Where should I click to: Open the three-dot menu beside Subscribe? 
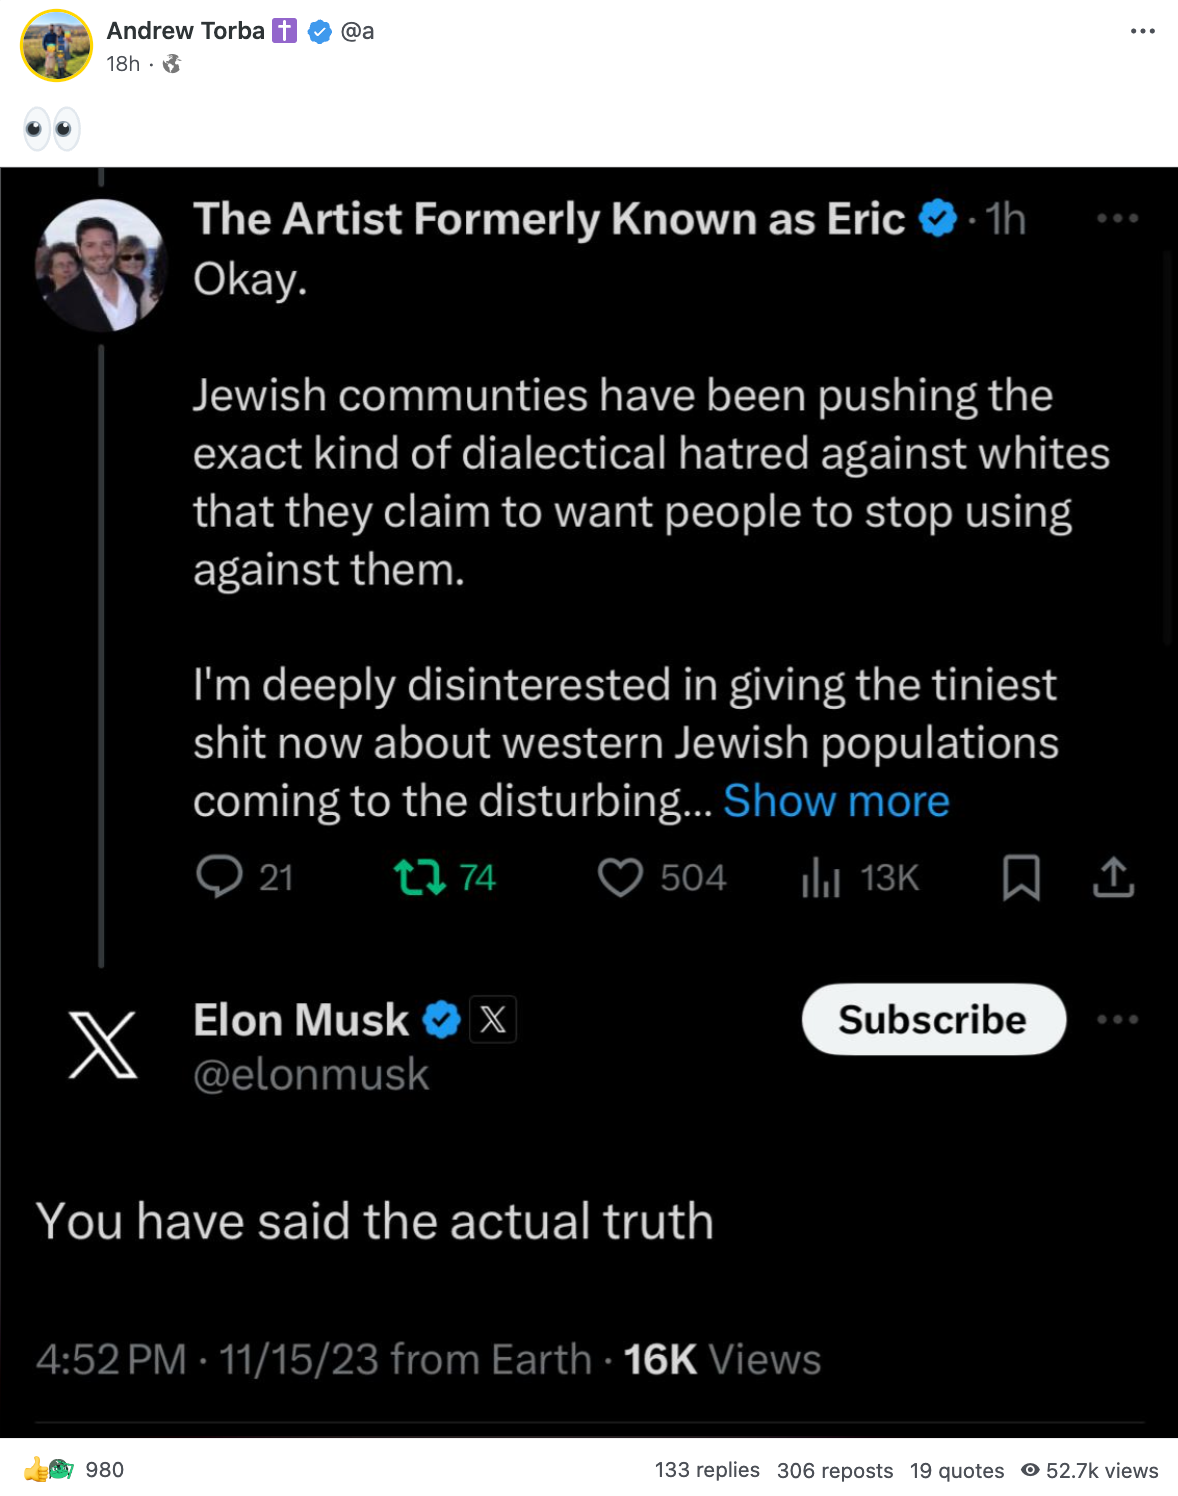pos(1117,1019)
